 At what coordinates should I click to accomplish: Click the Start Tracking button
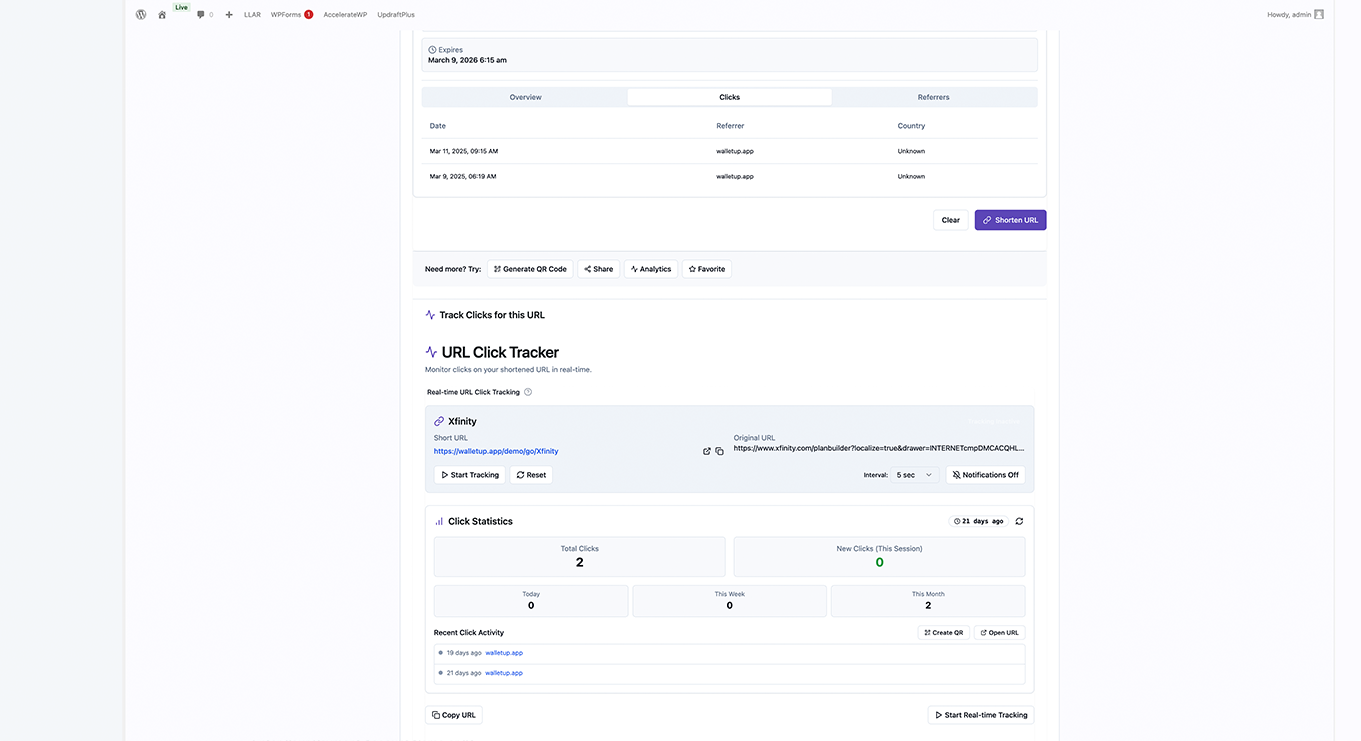tap(469, 475)
